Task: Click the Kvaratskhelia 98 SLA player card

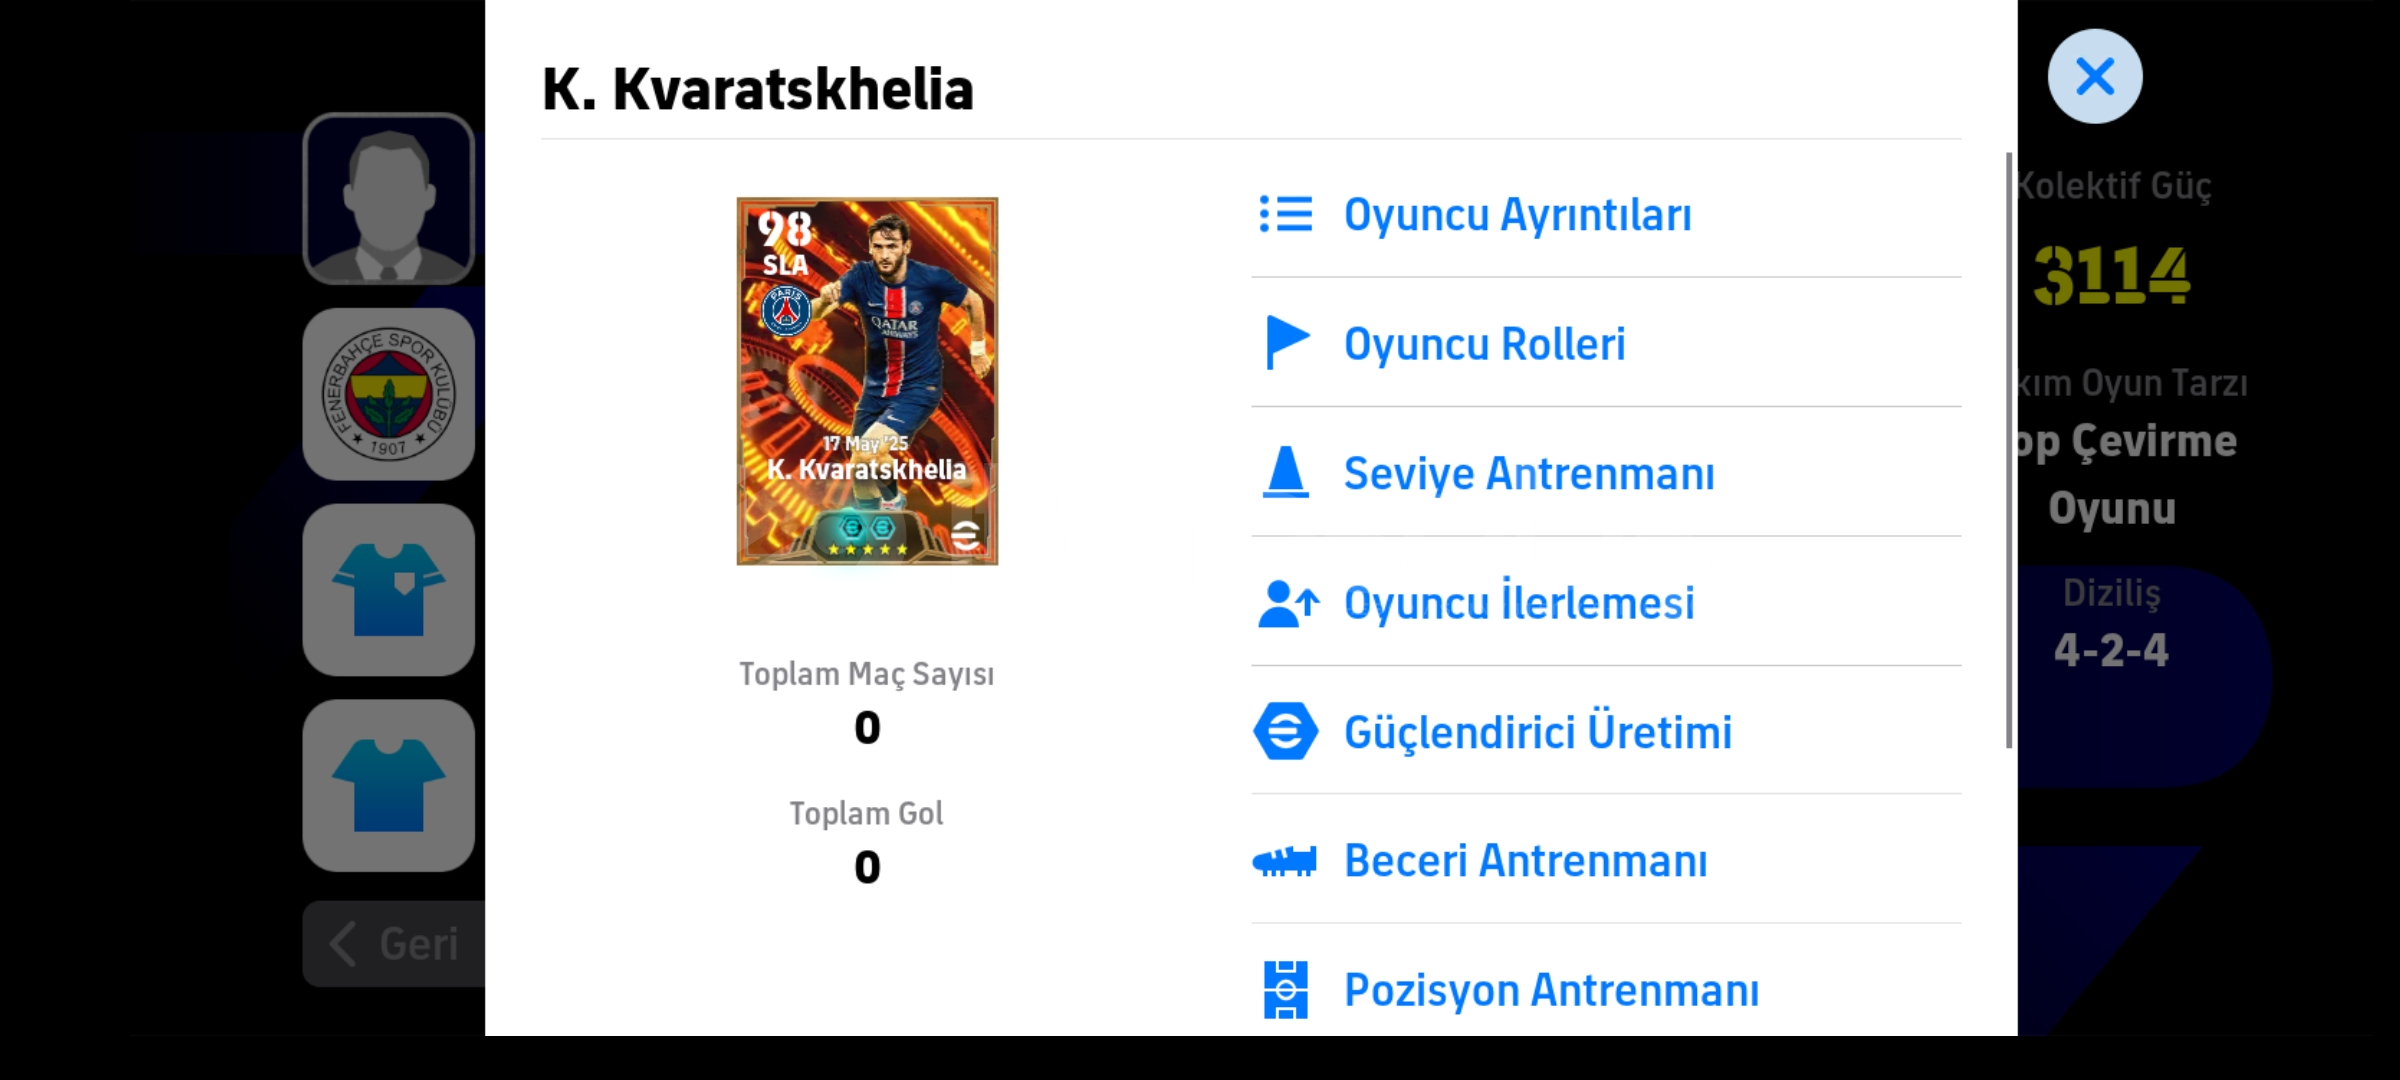Action: 867,381
